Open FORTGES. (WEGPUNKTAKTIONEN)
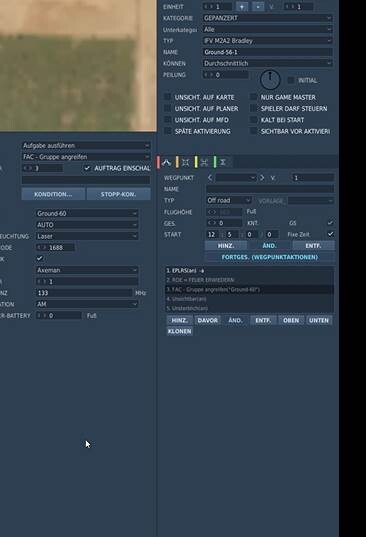 click(270, 257)
